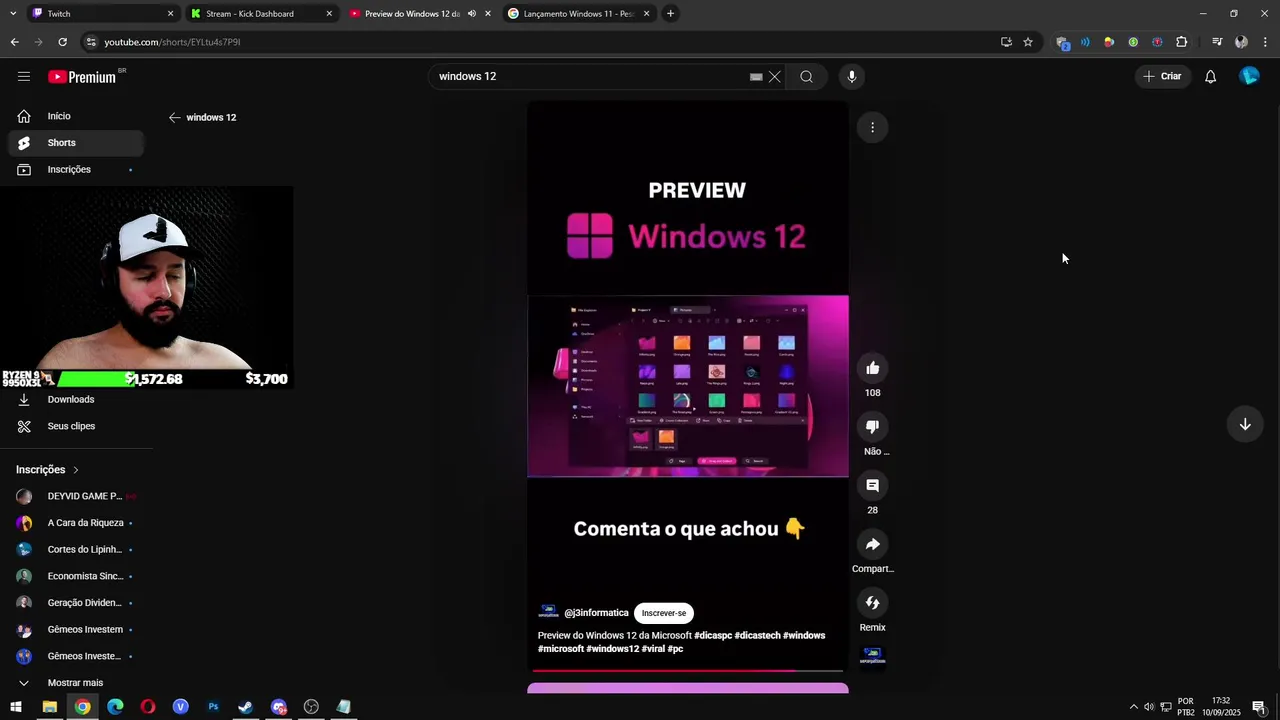Open Downloads in the sidebar
The image size is (1280, 720).
pos(76,399)
